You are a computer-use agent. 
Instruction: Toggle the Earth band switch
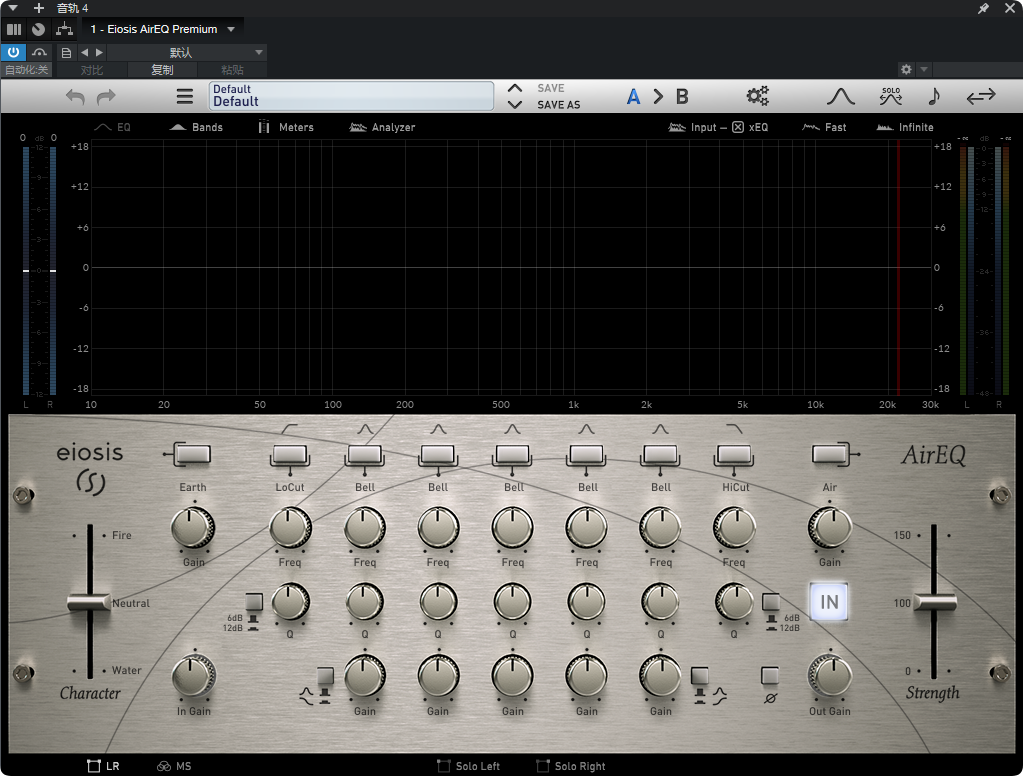pyautogui.click(x=192, y=454)
